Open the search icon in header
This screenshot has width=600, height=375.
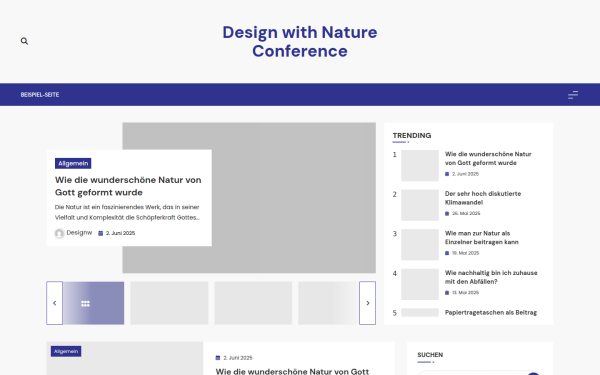click(x=24, y=41)
